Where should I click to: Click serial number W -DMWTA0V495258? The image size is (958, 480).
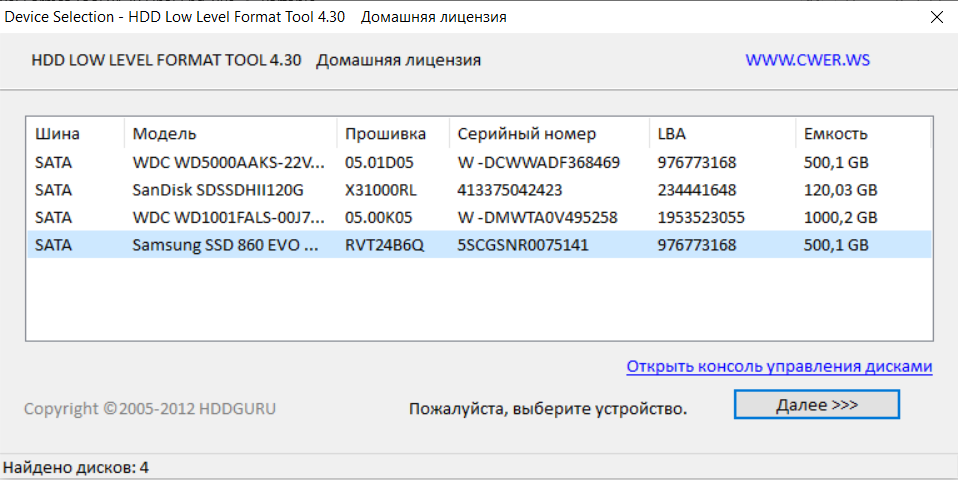pos(537,217)
